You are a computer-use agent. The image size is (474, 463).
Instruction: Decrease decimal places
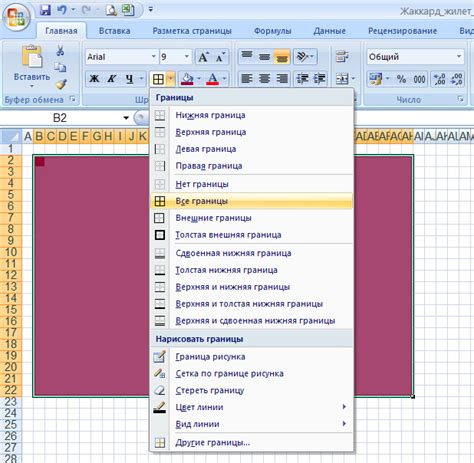456,79
